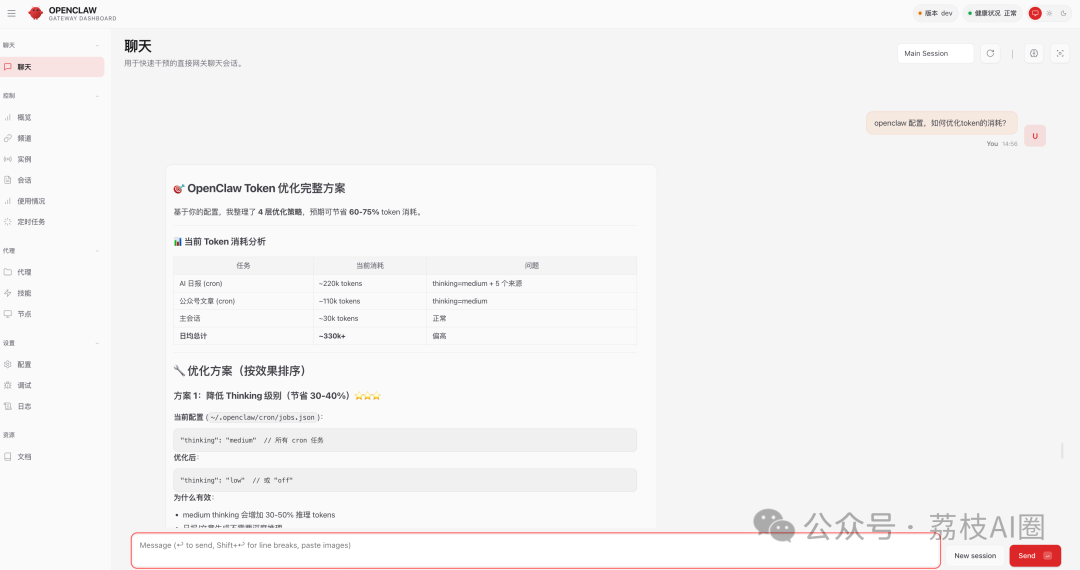Click the 文档 book icon
Screen dimensions: 1080x570
pyautogui.click(x=8, y=456)
